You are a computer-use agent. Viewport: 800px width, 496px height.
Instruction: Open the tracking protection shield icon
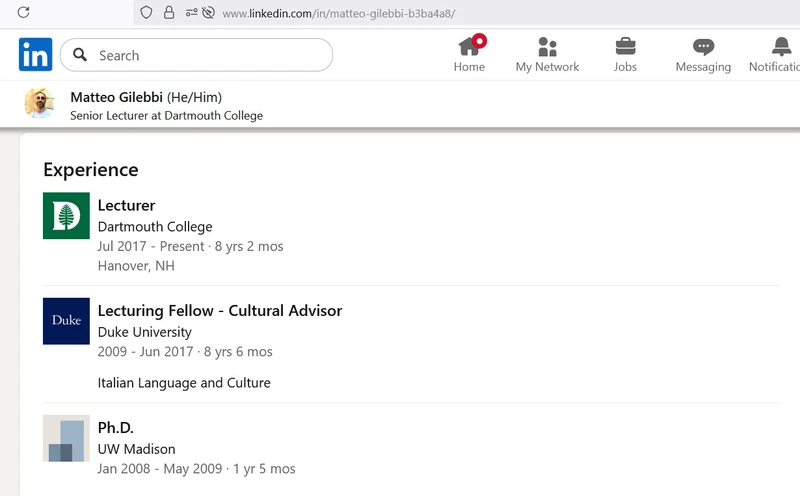point(146,13)
